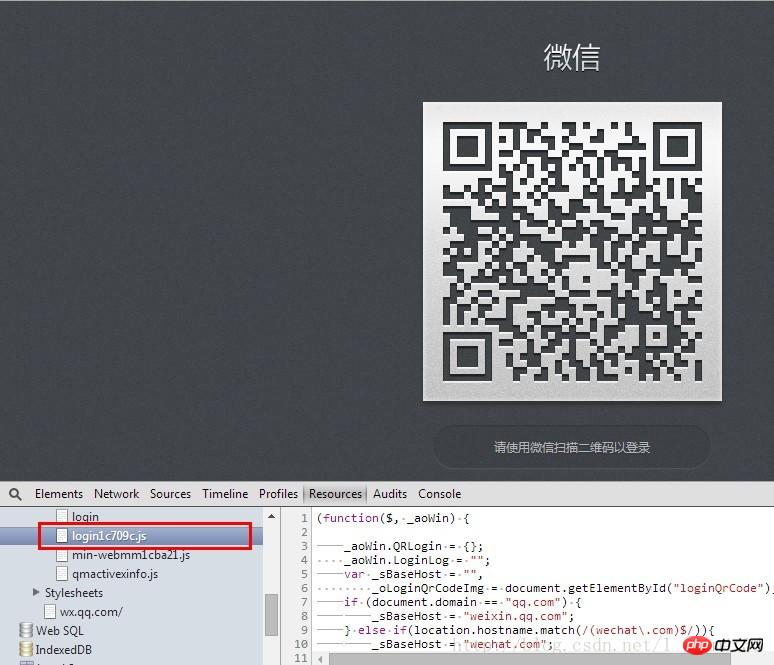Click the 微信 title heading
The width and height of the screenshot is (774, 665).
pyautogui.click(x=572, y=57)
